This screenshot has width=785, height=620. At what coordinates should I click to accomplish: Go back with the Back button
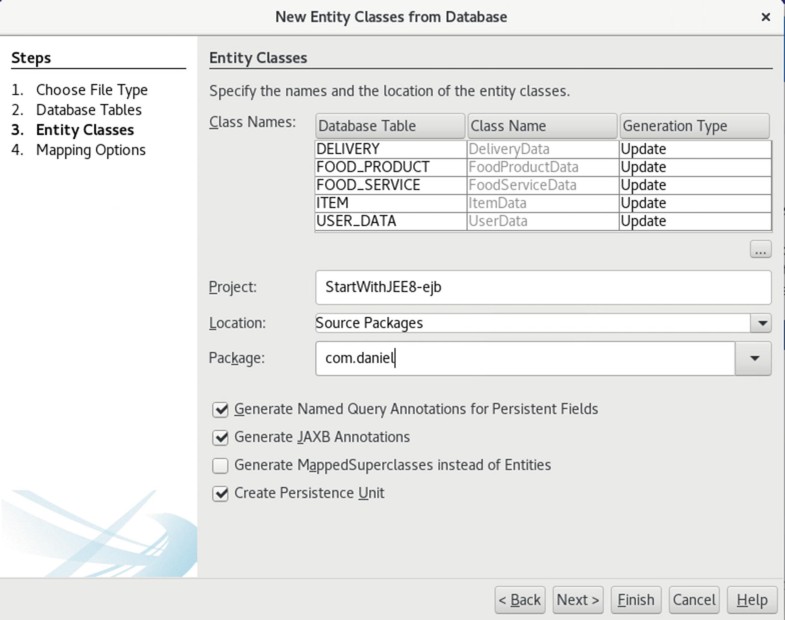520,600
